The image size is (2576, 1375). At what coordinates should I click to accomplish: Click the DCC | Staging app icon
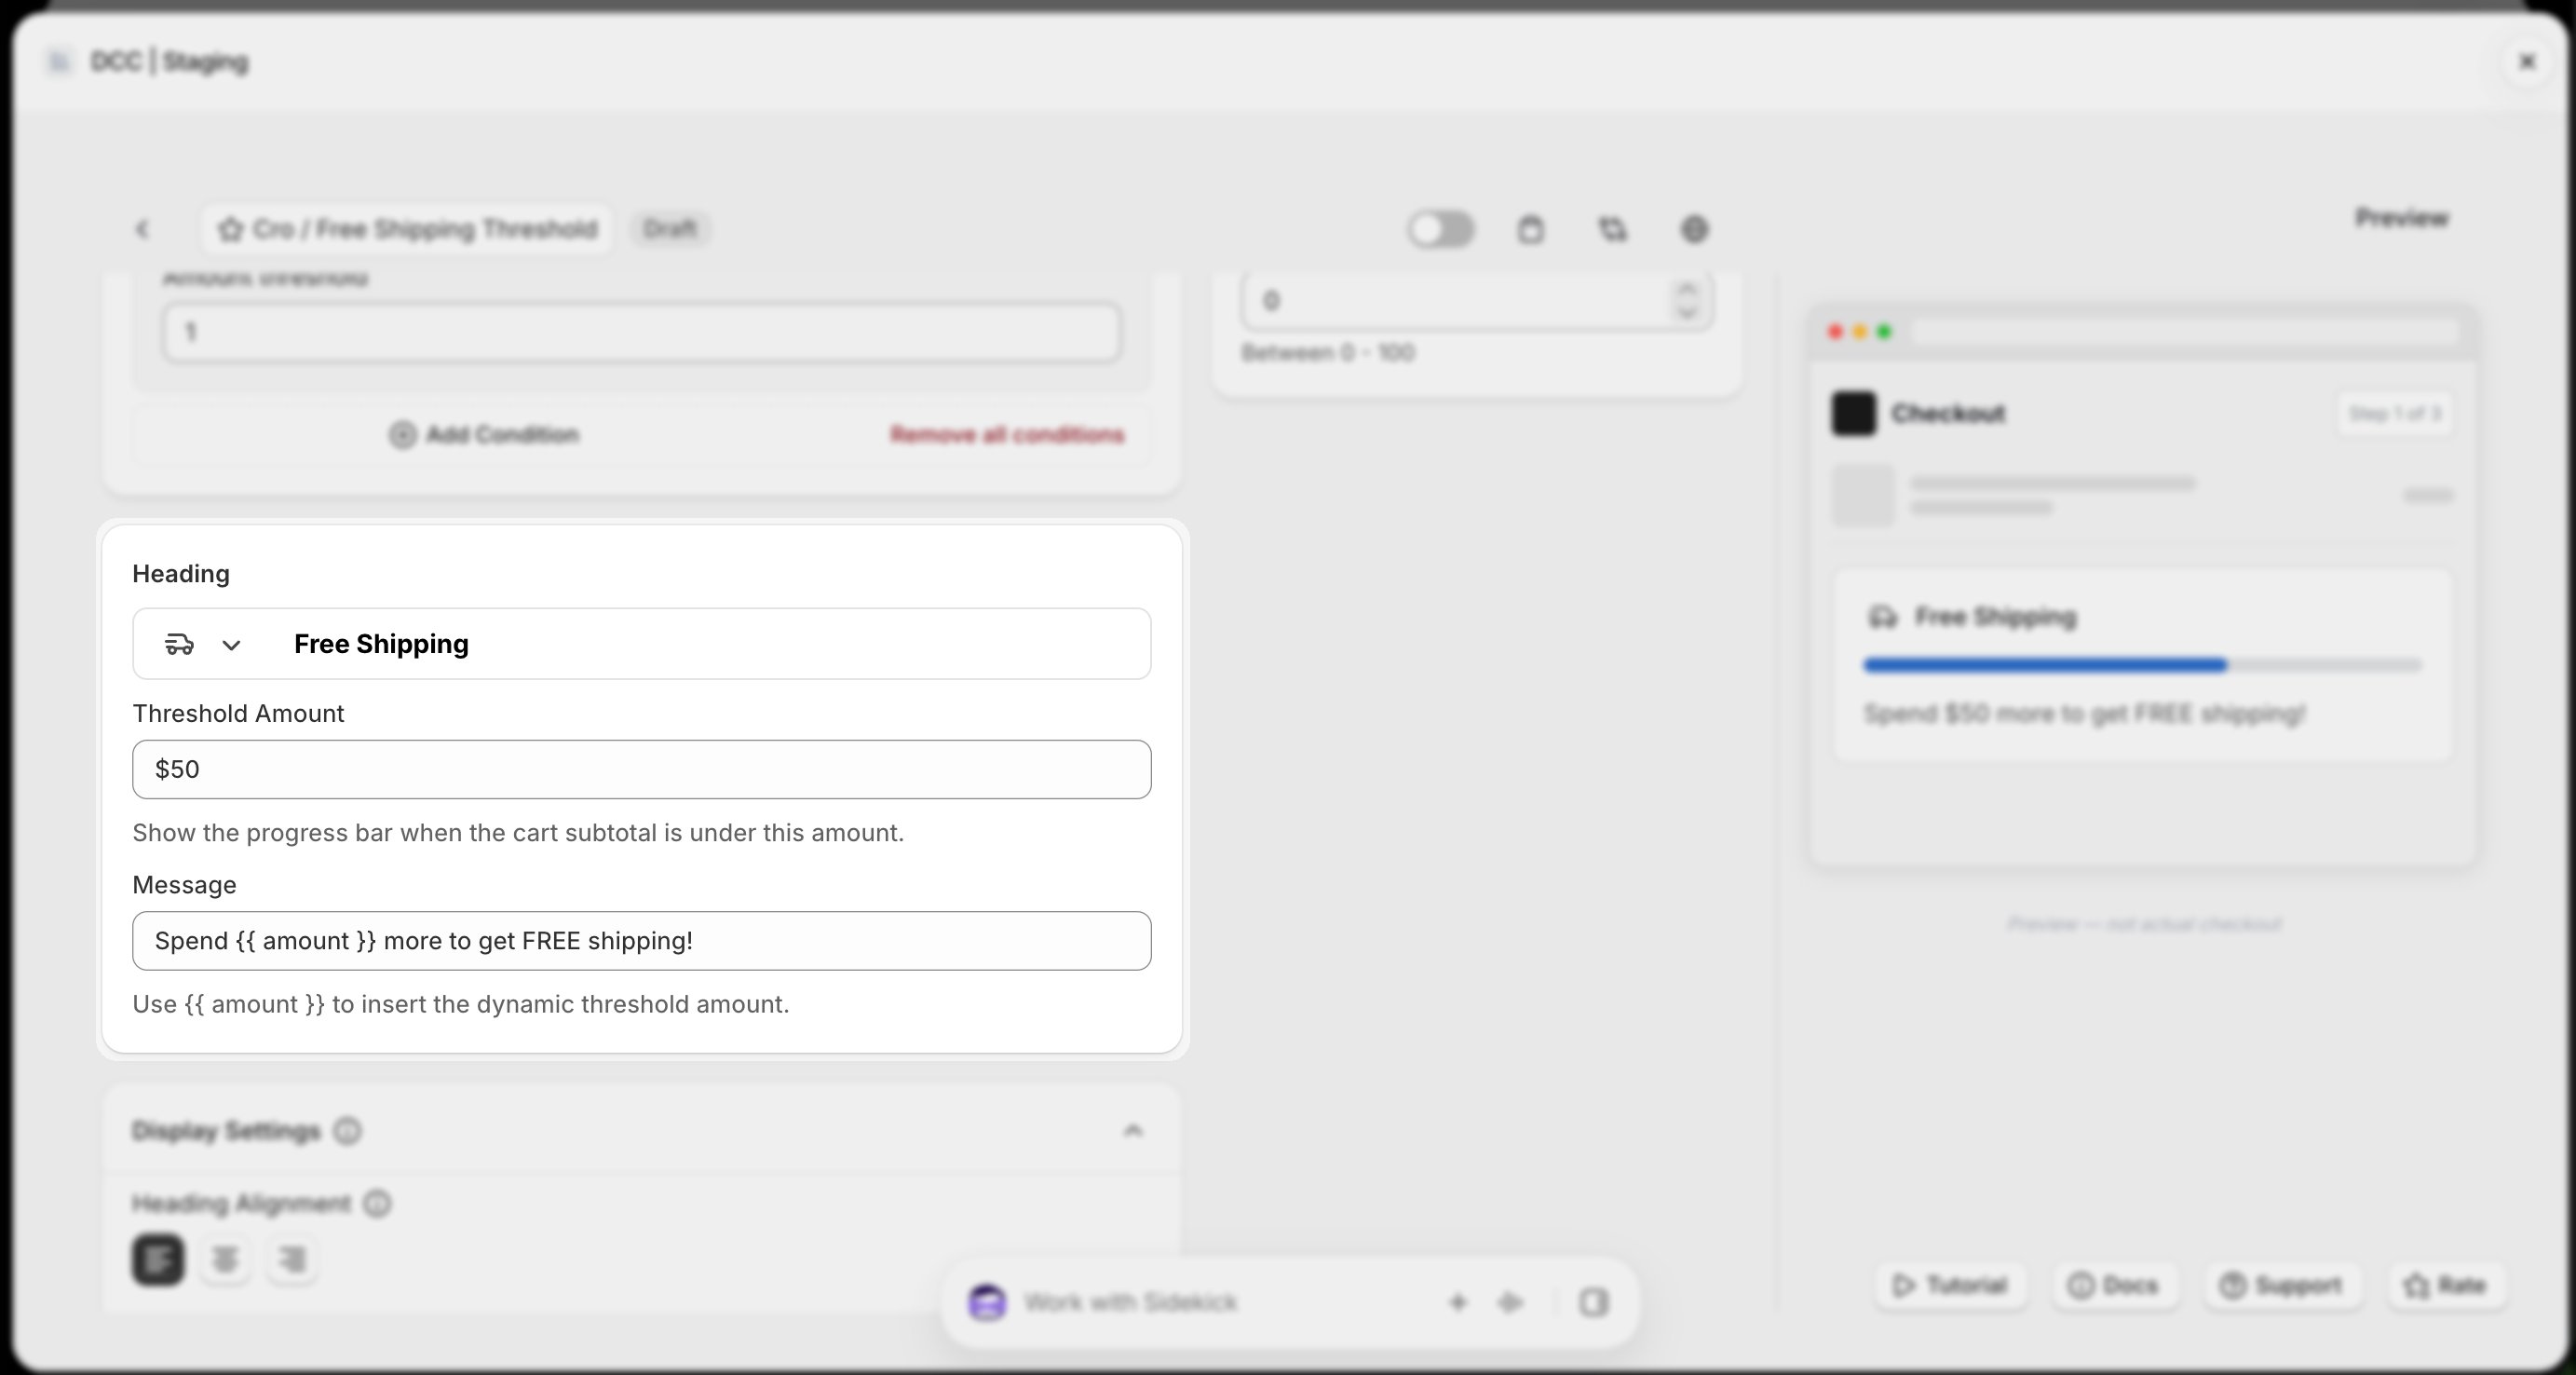coord(60,62)
